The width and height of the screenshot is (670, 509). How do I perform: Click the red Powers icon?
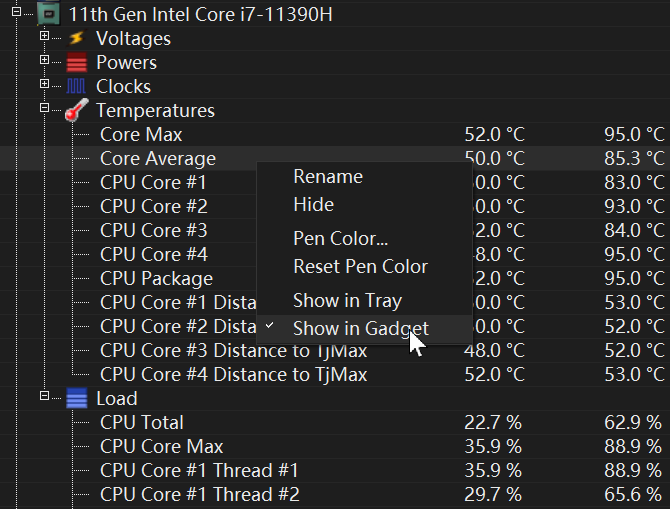point(76,62)
